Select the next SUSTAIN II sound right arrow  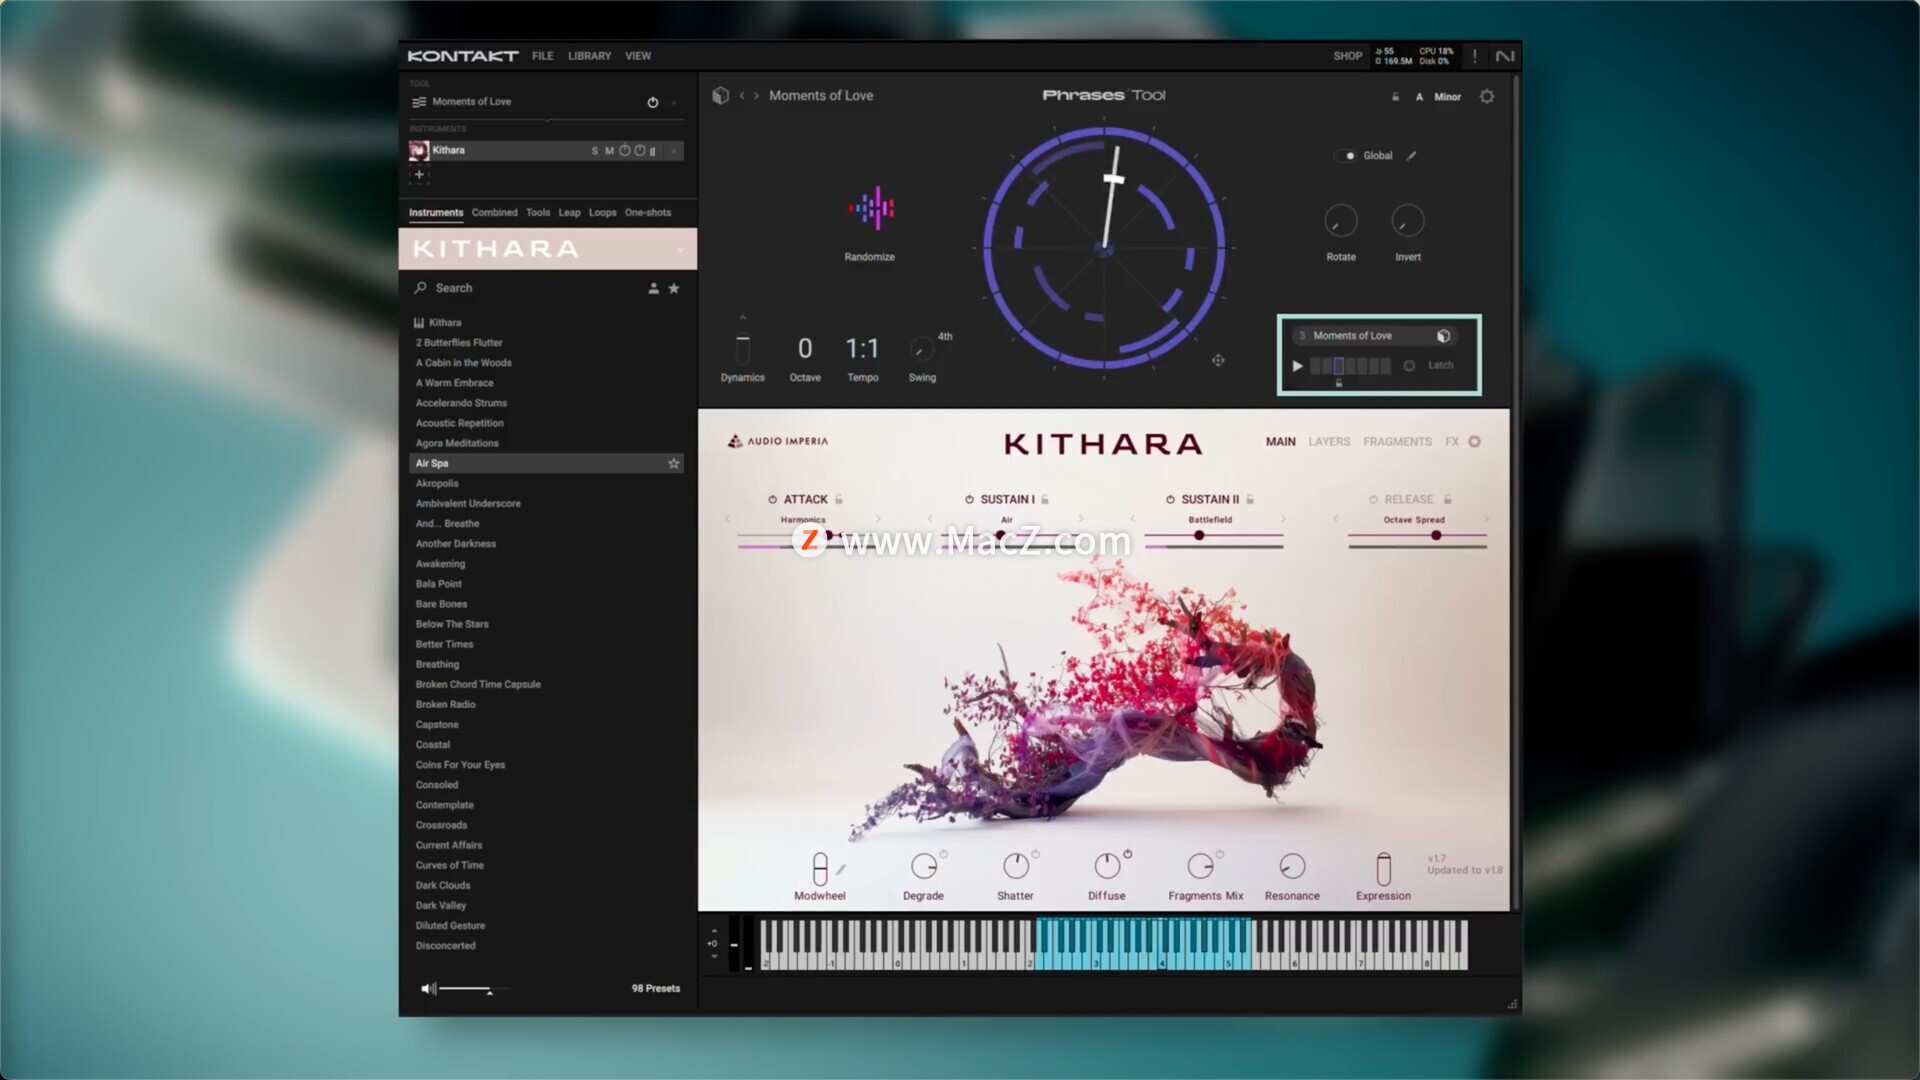(x=1283, y=519)
